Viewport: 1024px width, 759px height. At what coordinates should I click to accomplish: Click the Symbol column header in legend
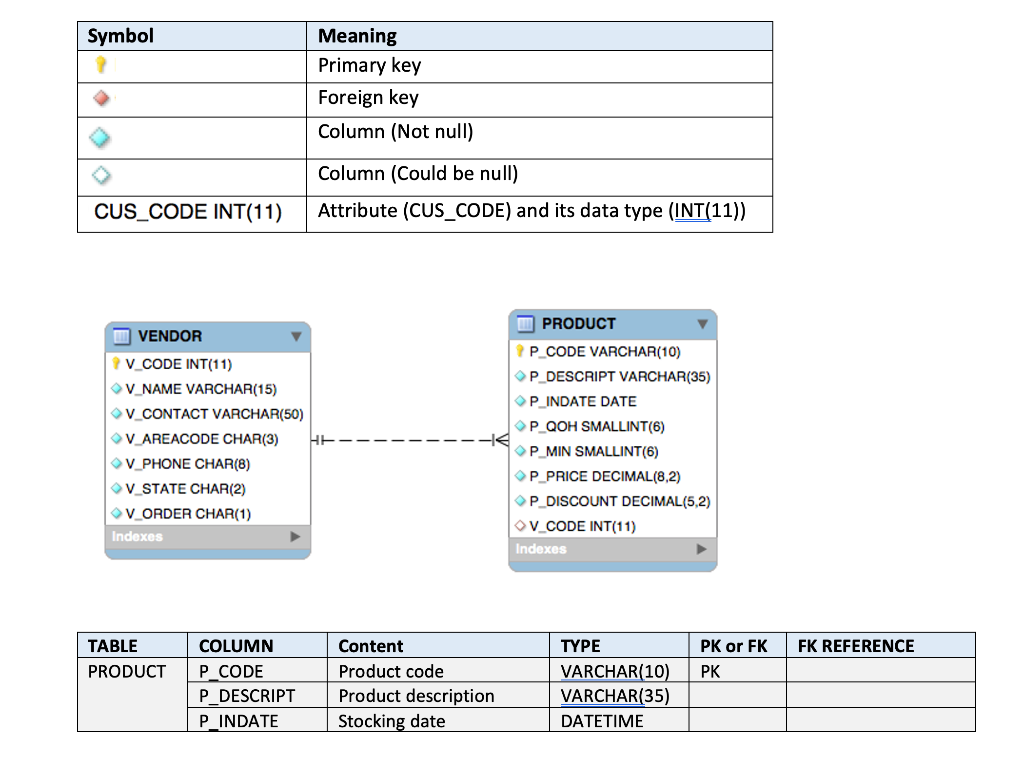[x=120, y=35]
